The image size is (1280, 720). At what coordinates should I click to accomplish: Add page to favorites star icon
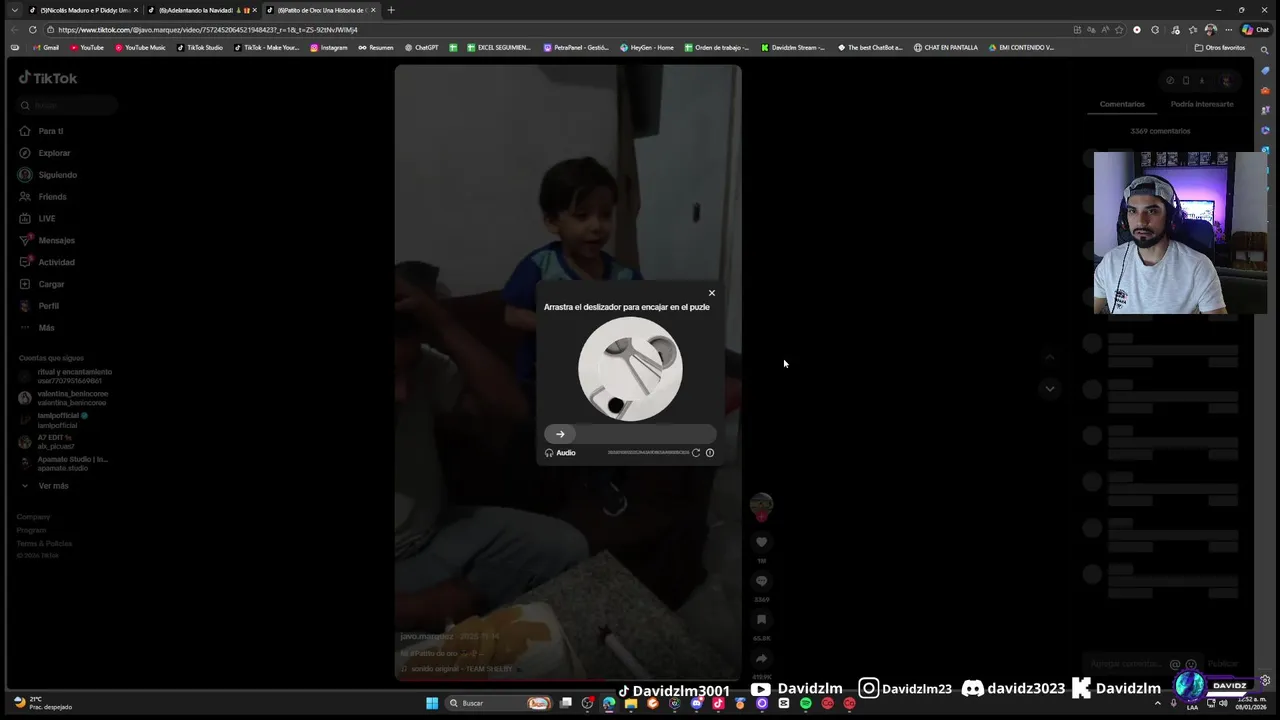tap(1119, 30)
